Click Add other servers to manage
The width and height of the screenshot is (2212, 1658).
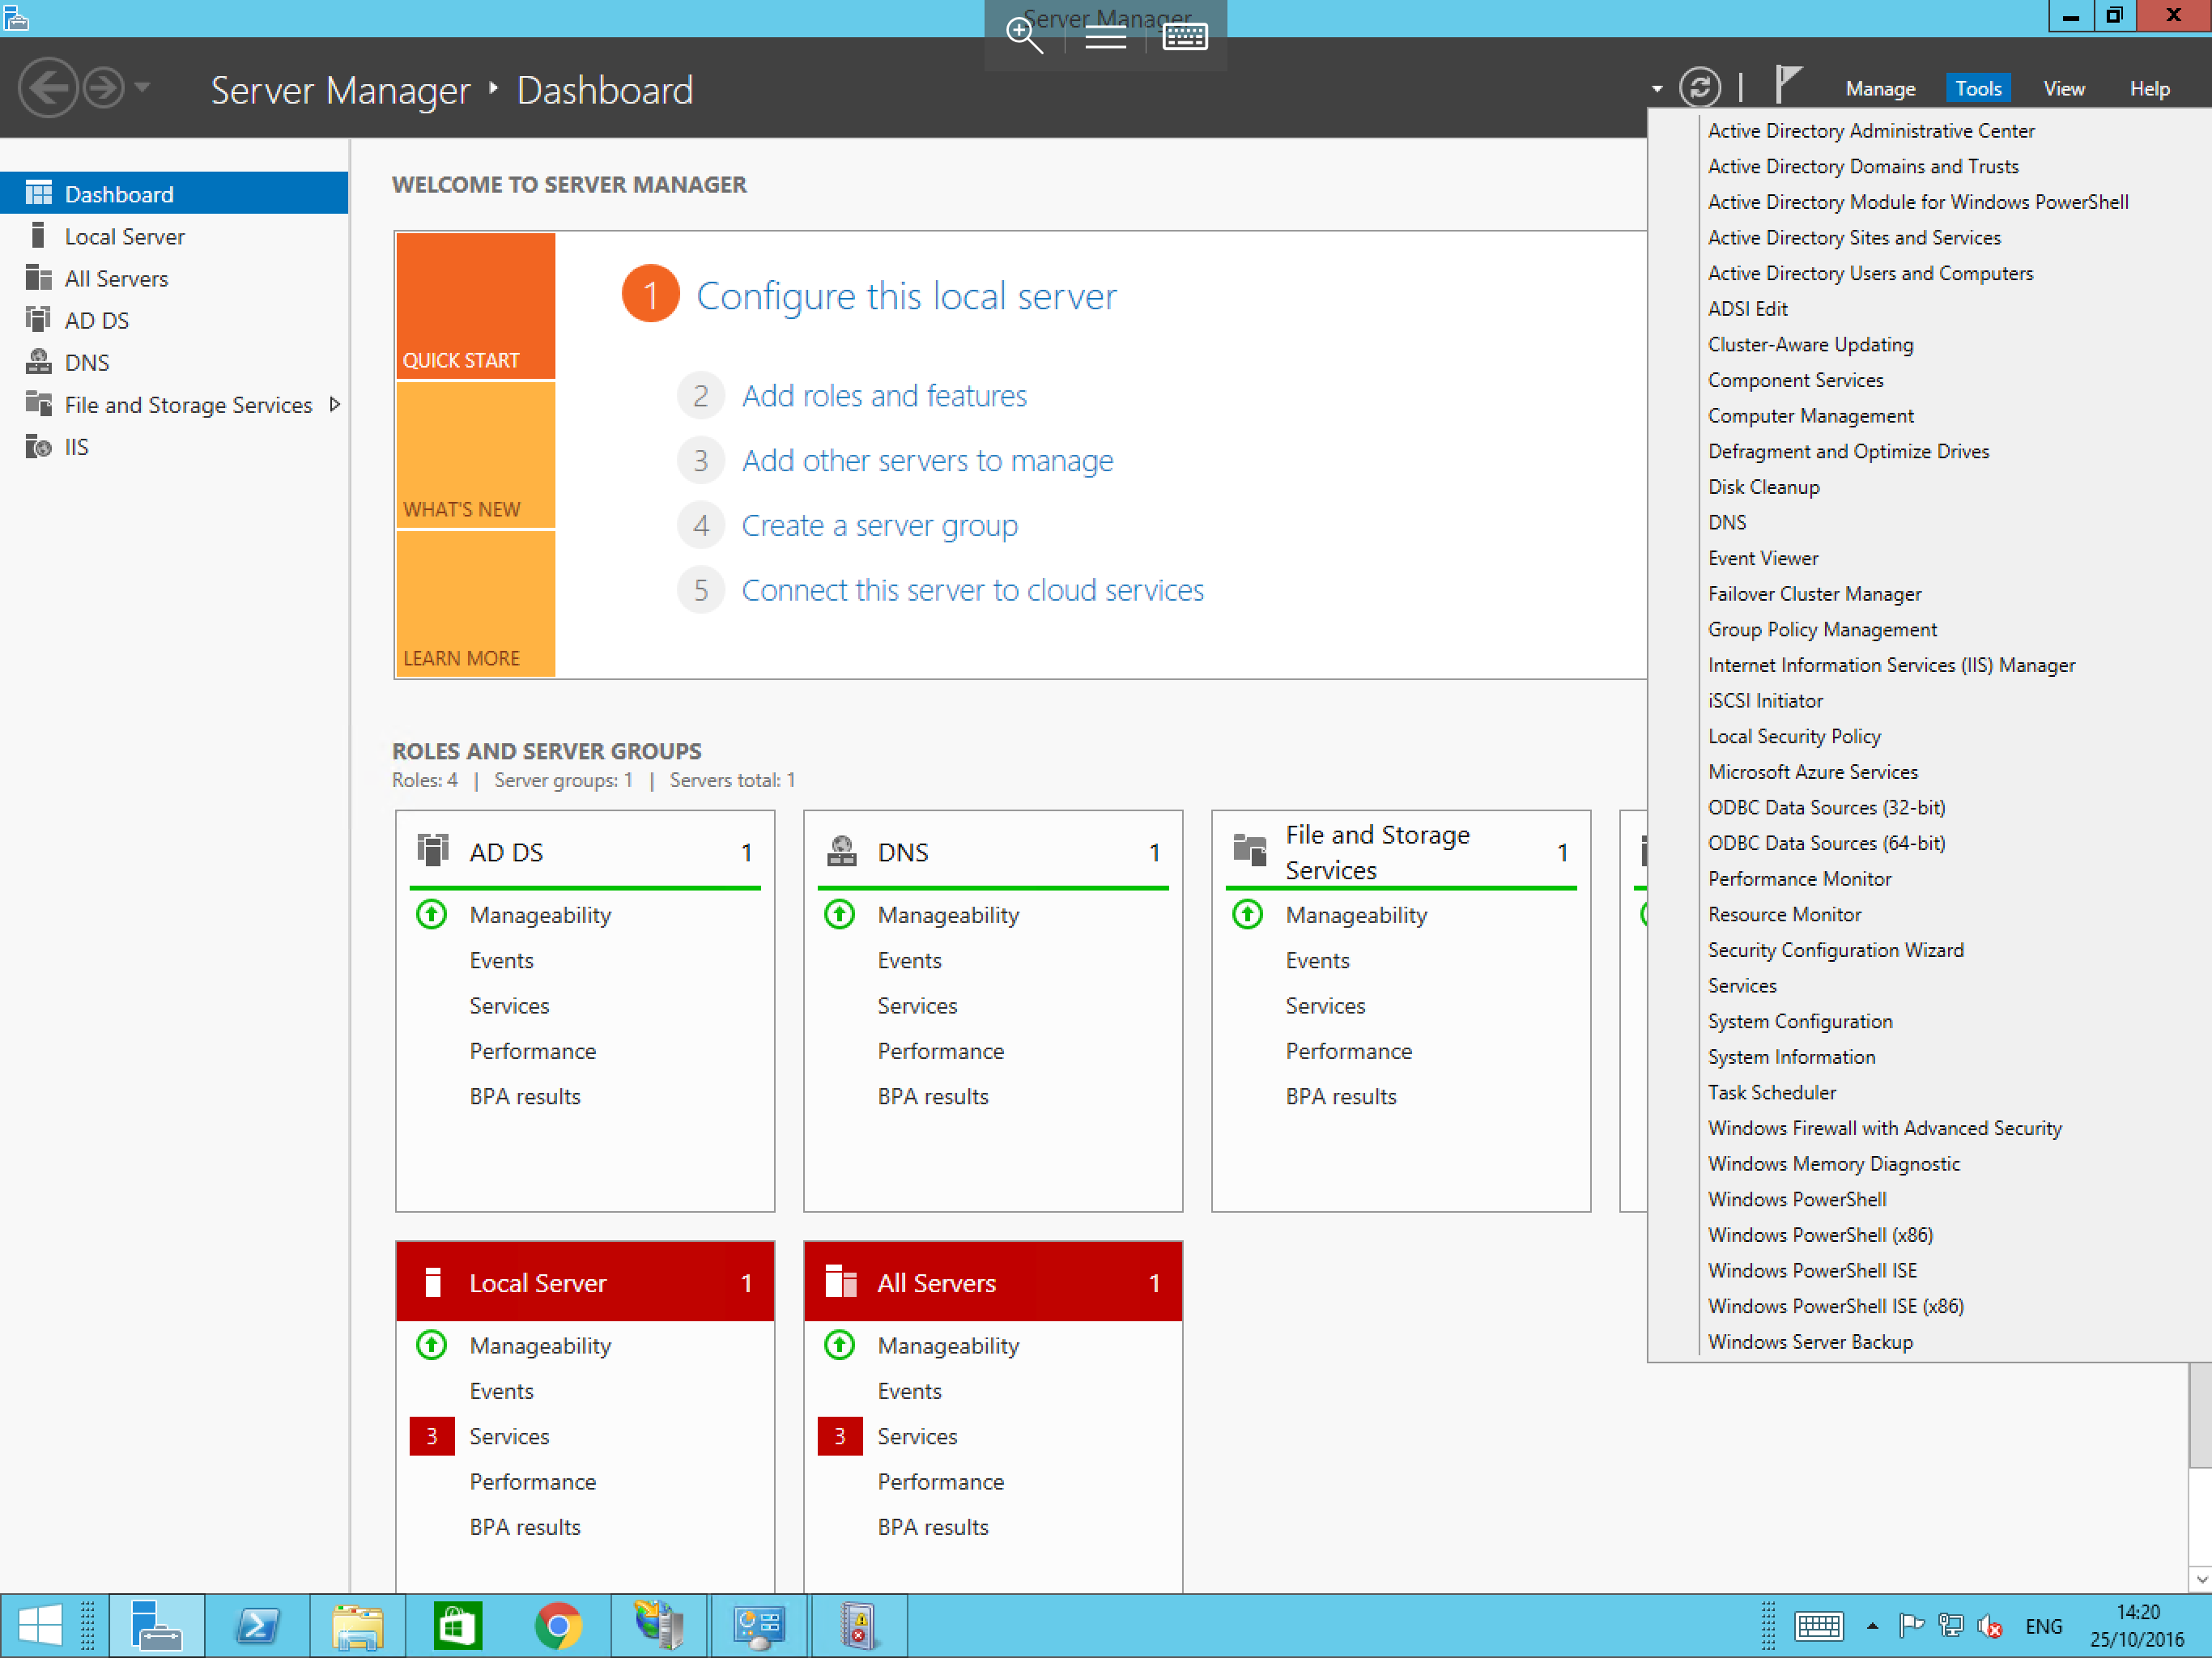pyautogui.click(x=927, y=461)
